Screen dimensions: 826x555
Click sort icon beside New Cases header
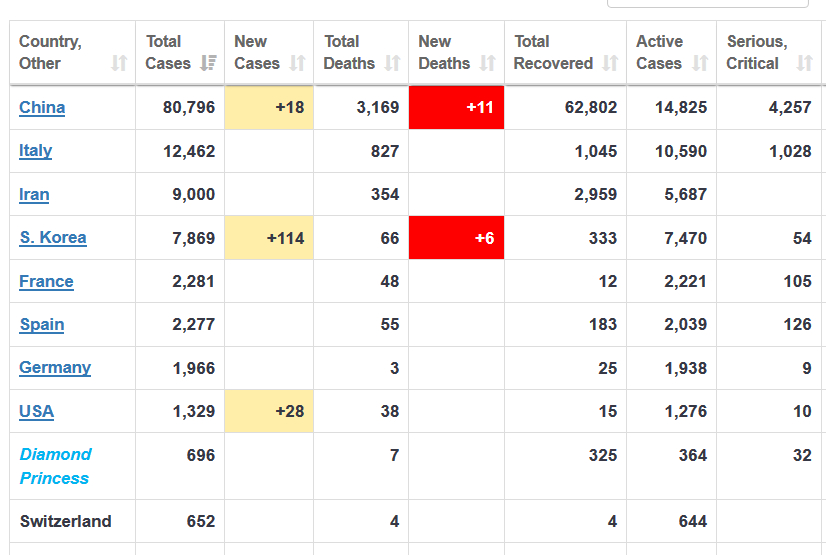[297, 63]
